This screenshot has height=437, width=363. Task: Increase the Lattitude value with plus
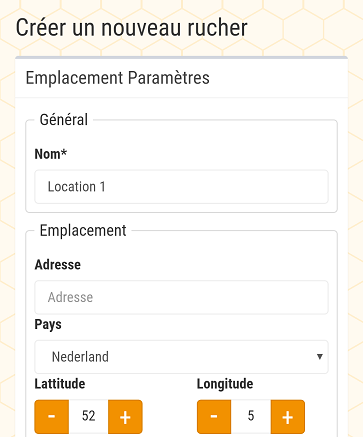click(125, 417)
